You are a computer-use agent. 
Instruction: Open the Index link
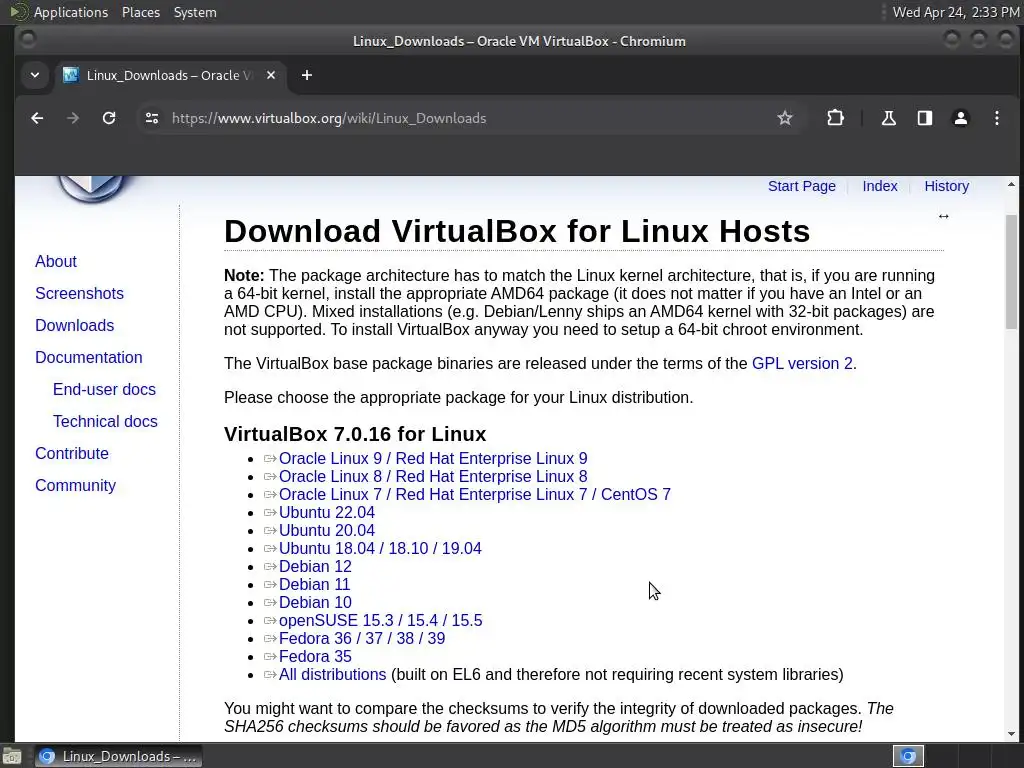pyautogui.click(x=880, y=186)
